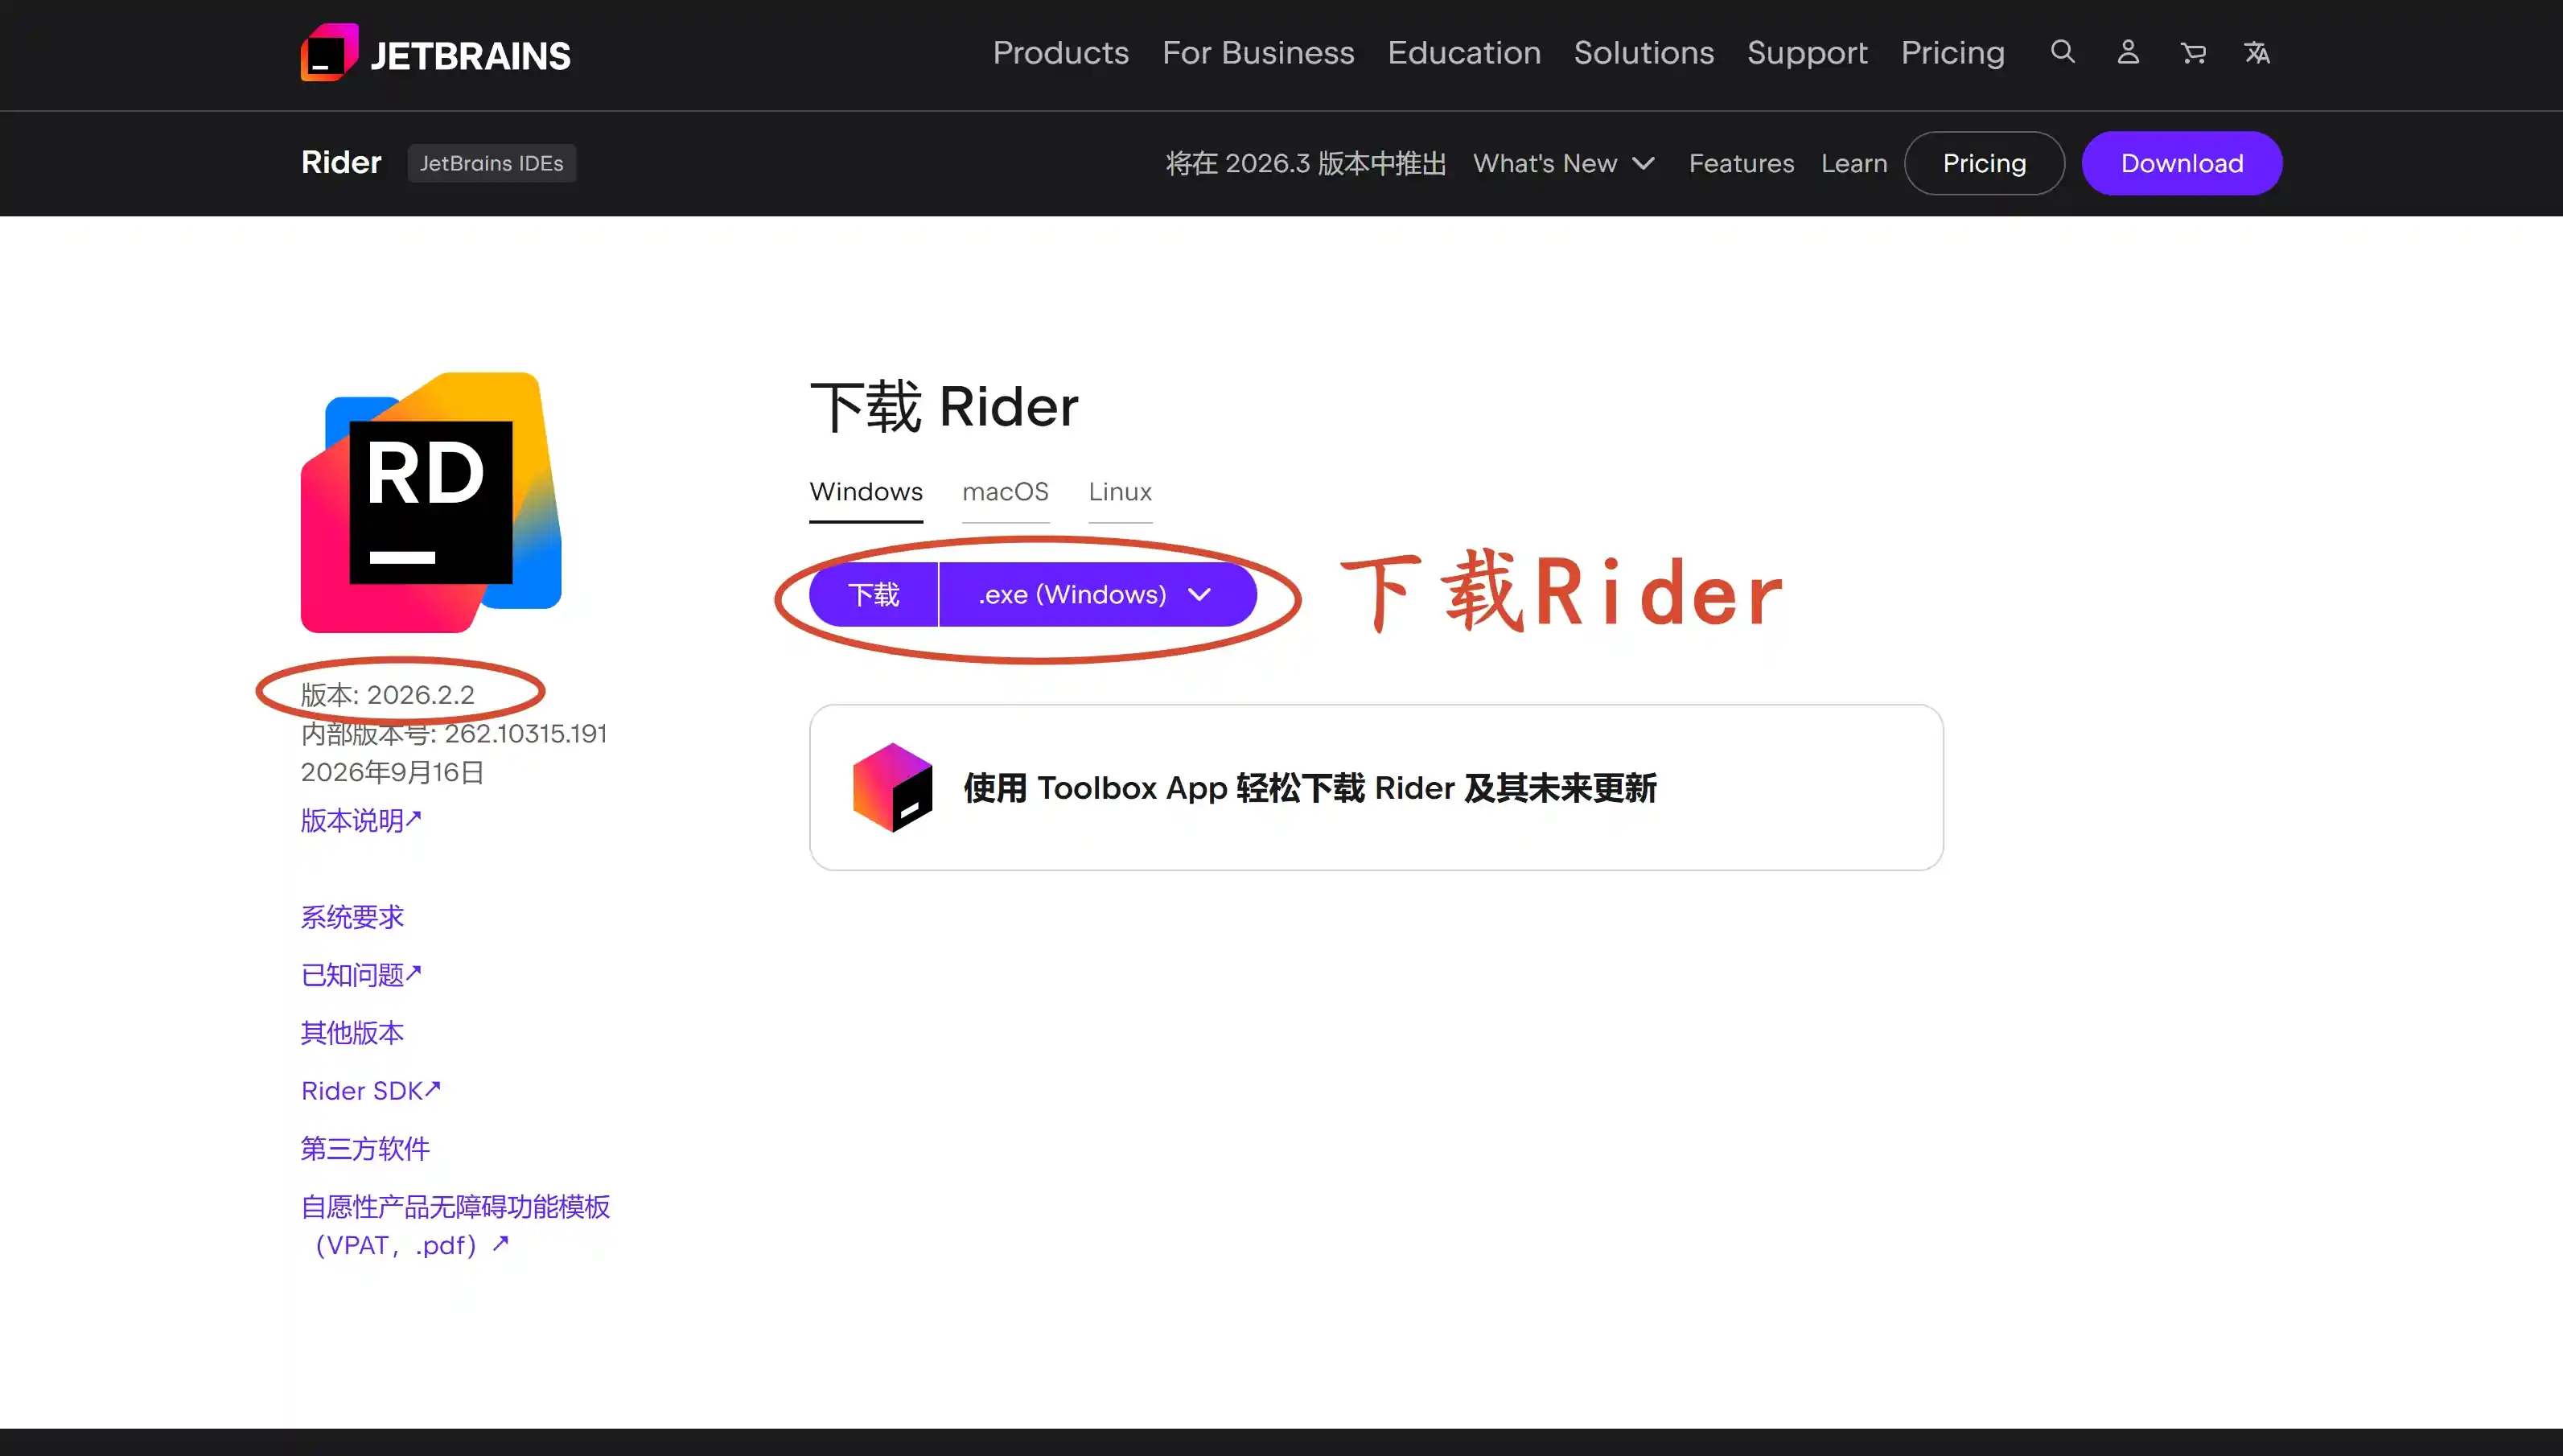Click the Rider RD product logo
The height and width of the screenshot is (1456, 2563).
coord(431,502)
